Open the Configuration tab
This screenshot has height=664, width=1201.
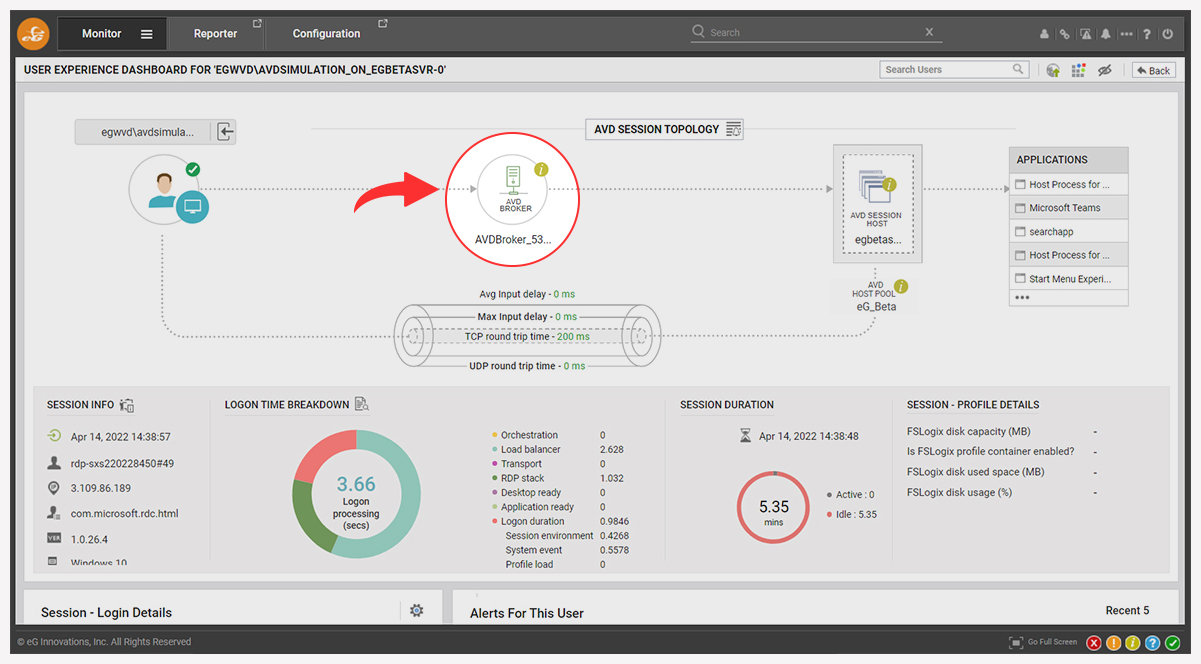[326, 34]
